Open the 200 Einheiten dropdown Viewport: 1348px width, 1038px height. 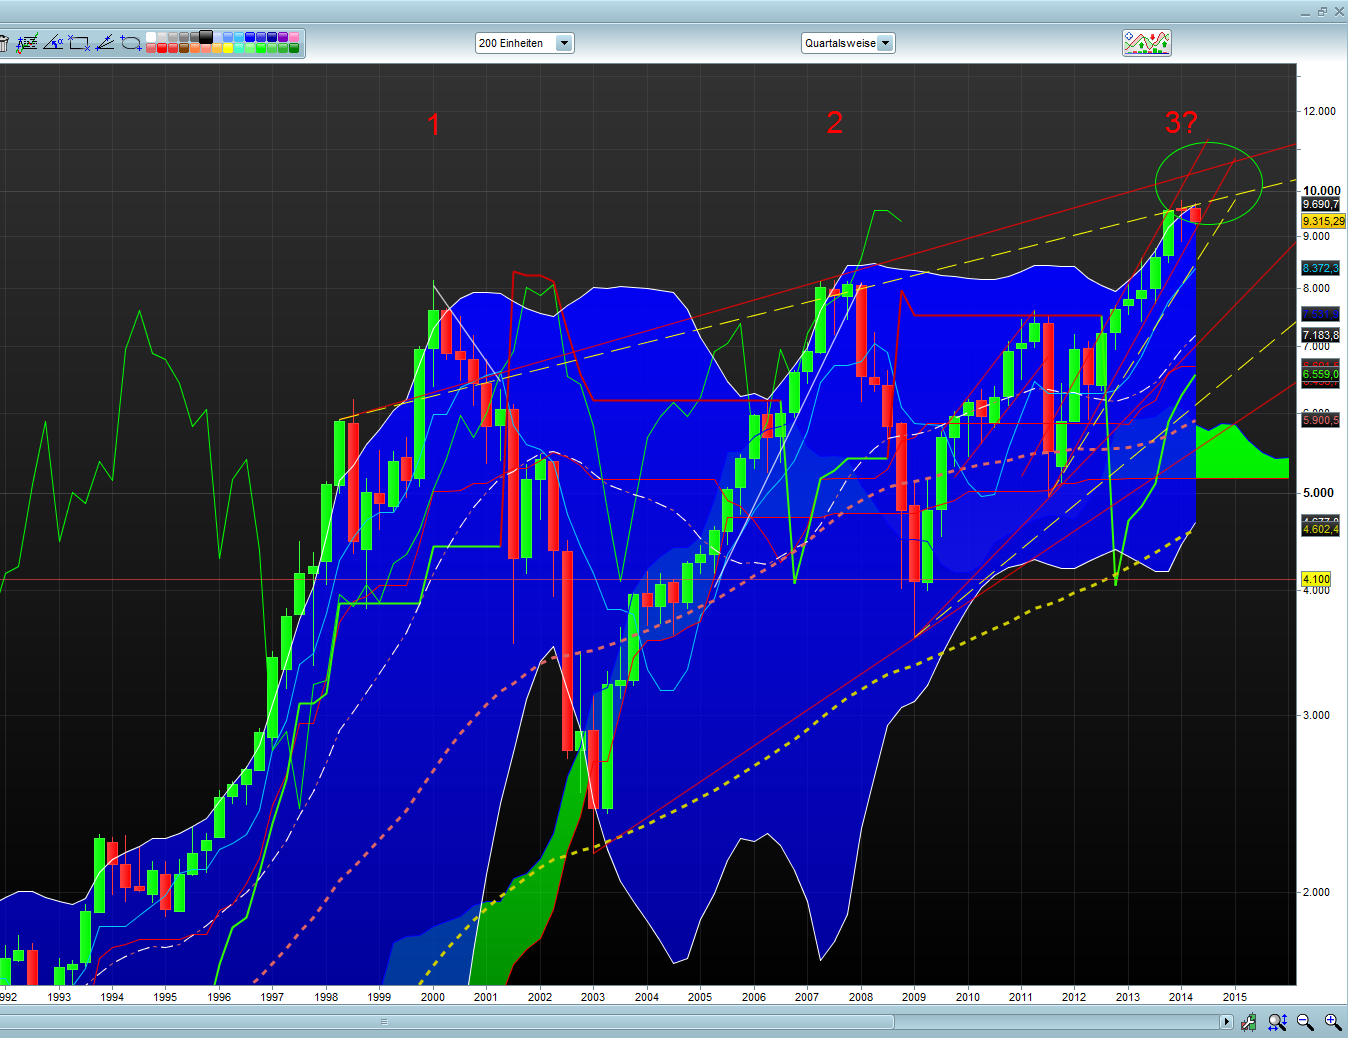pos(565,43)
